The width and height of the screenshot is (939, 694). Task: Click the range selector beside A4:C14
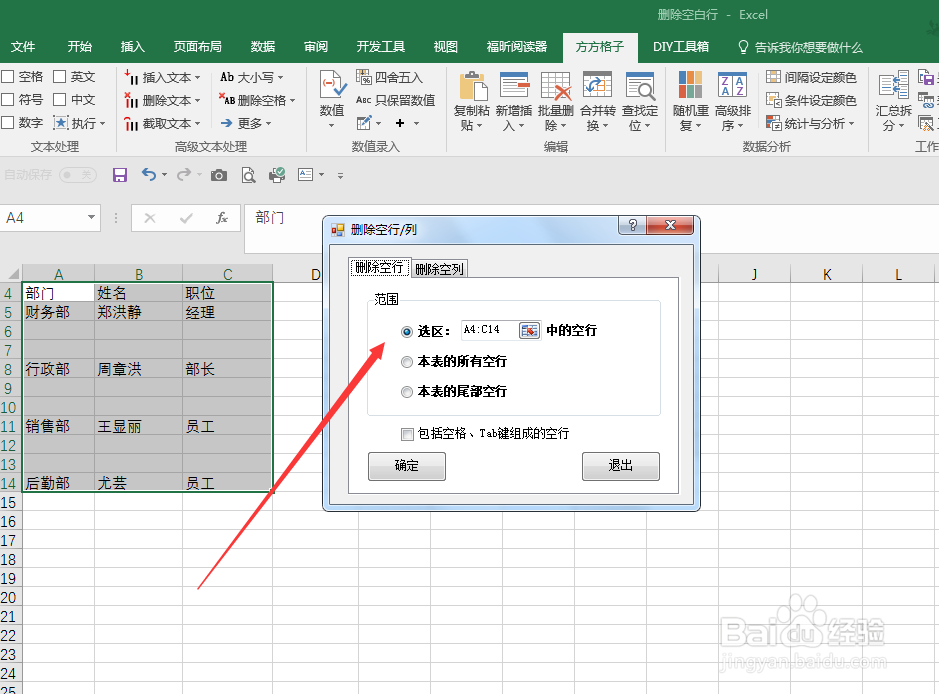pyautogui.click(x=529, y=331)
